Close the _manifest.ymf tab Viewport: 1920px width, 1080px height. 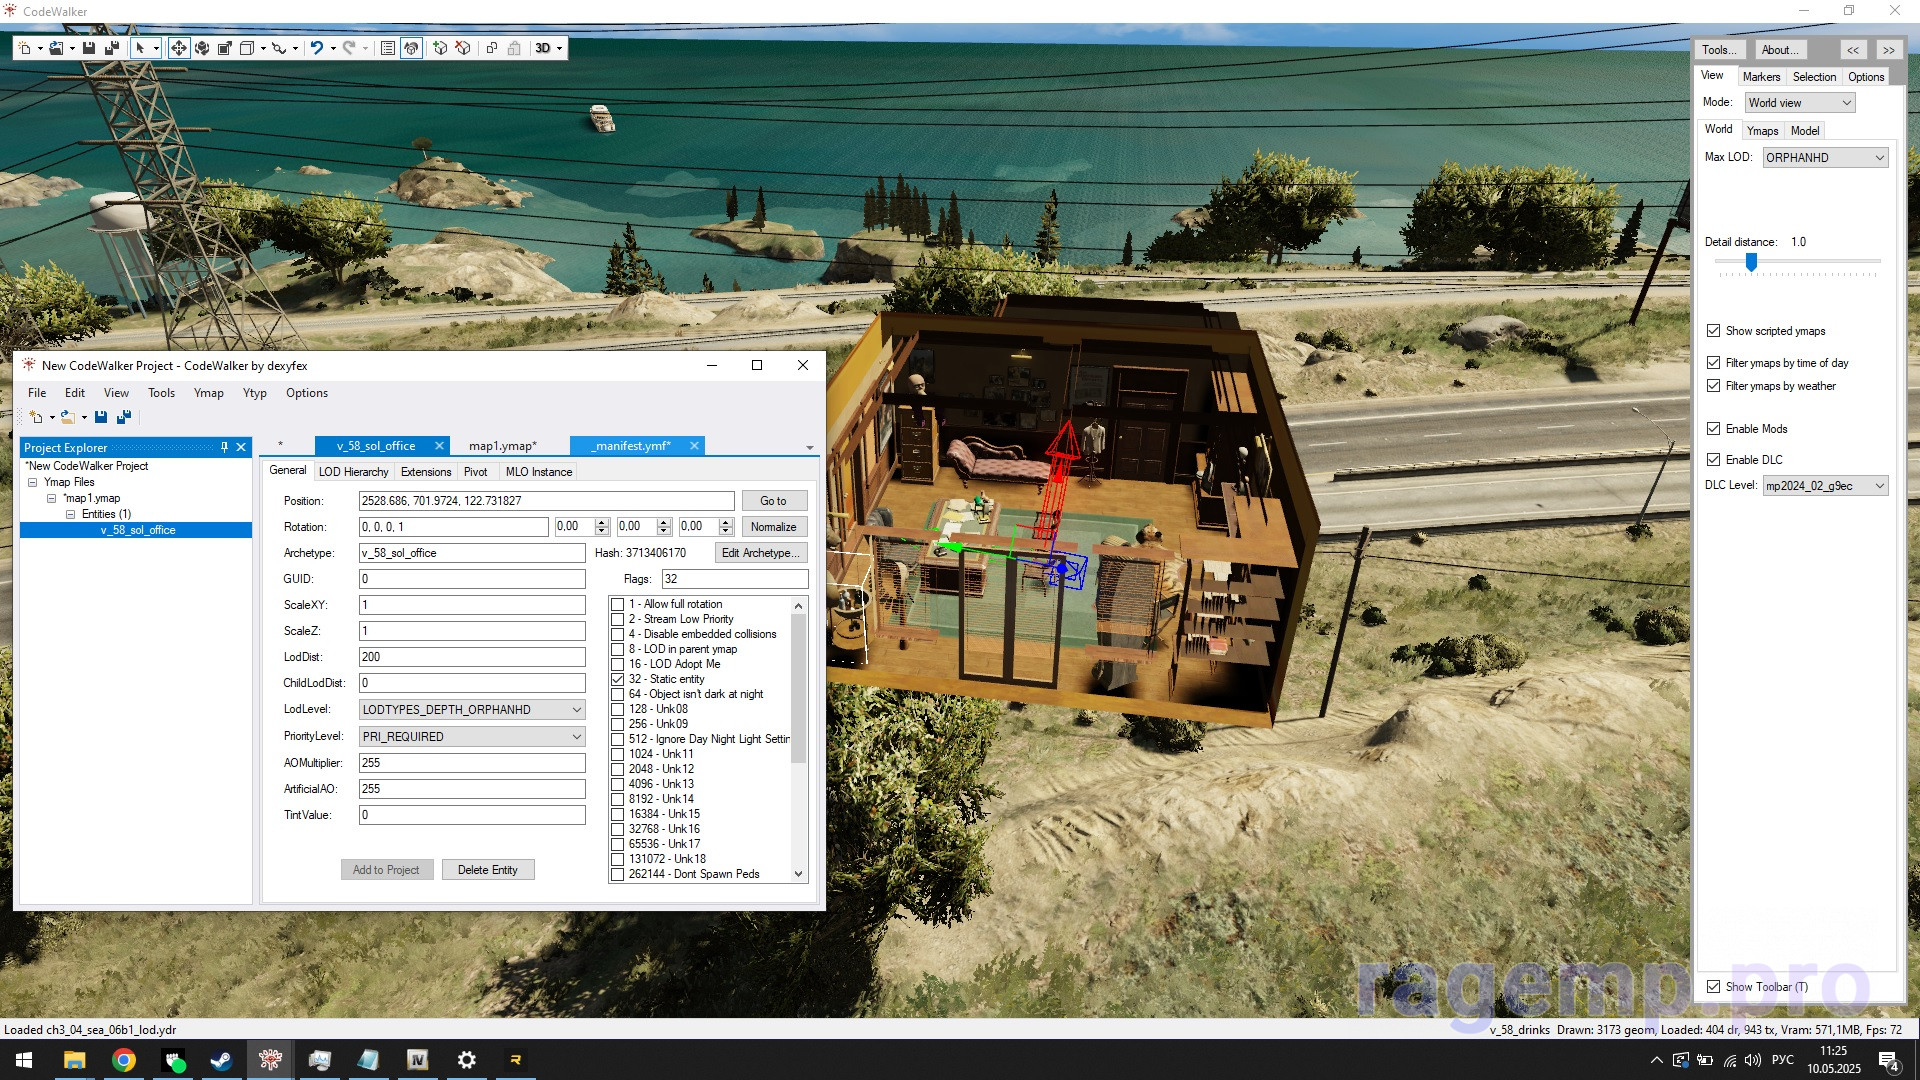(694, 446)
